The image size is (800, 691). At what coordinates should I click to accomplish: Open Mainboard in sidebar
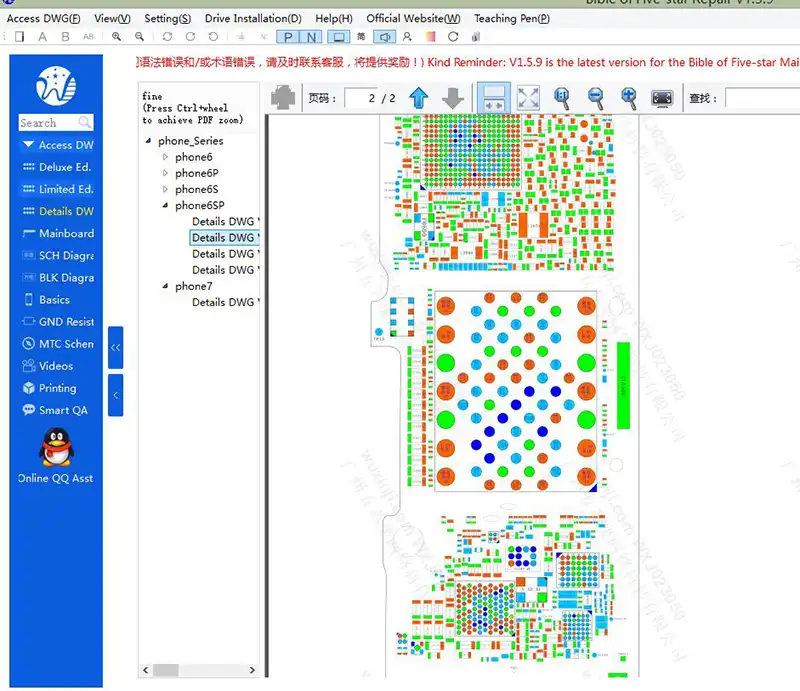click(x=58, y=233)
